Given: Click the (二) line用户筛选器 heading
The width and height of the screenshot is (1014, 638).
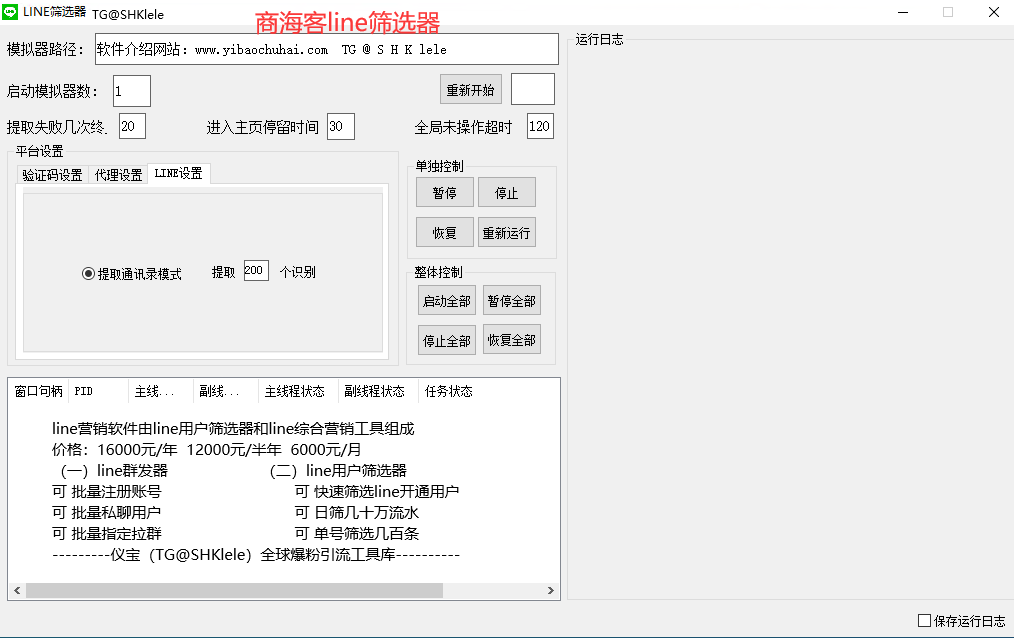Looking at the screenshot, I should click(x=338, y=471).
